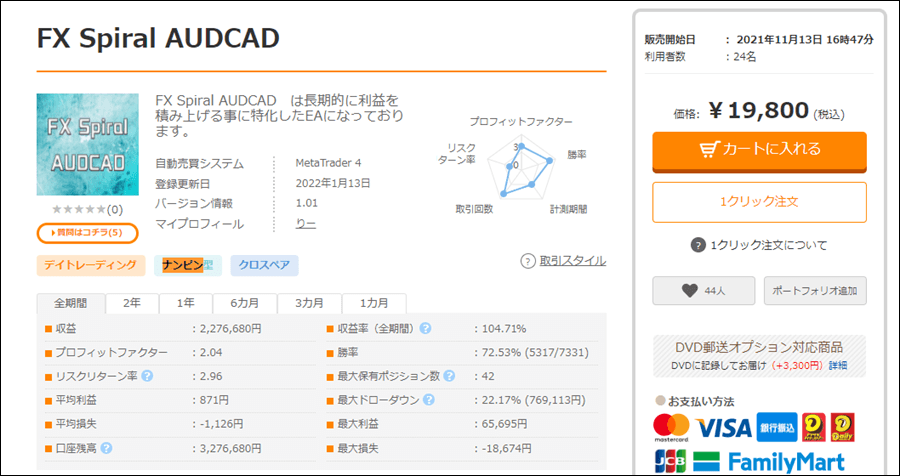
Task: Click the 平均損失 value -1,126円
Action: (221, 424)
